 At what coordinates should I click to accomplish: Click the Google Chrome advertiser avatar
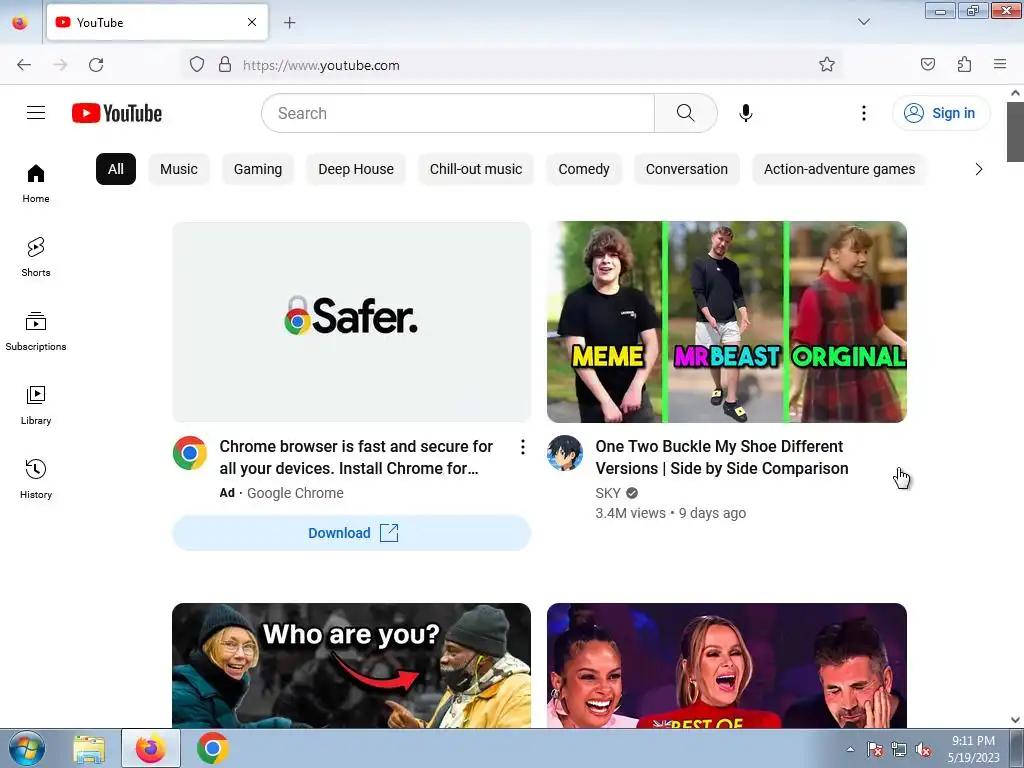click(190, 453)
